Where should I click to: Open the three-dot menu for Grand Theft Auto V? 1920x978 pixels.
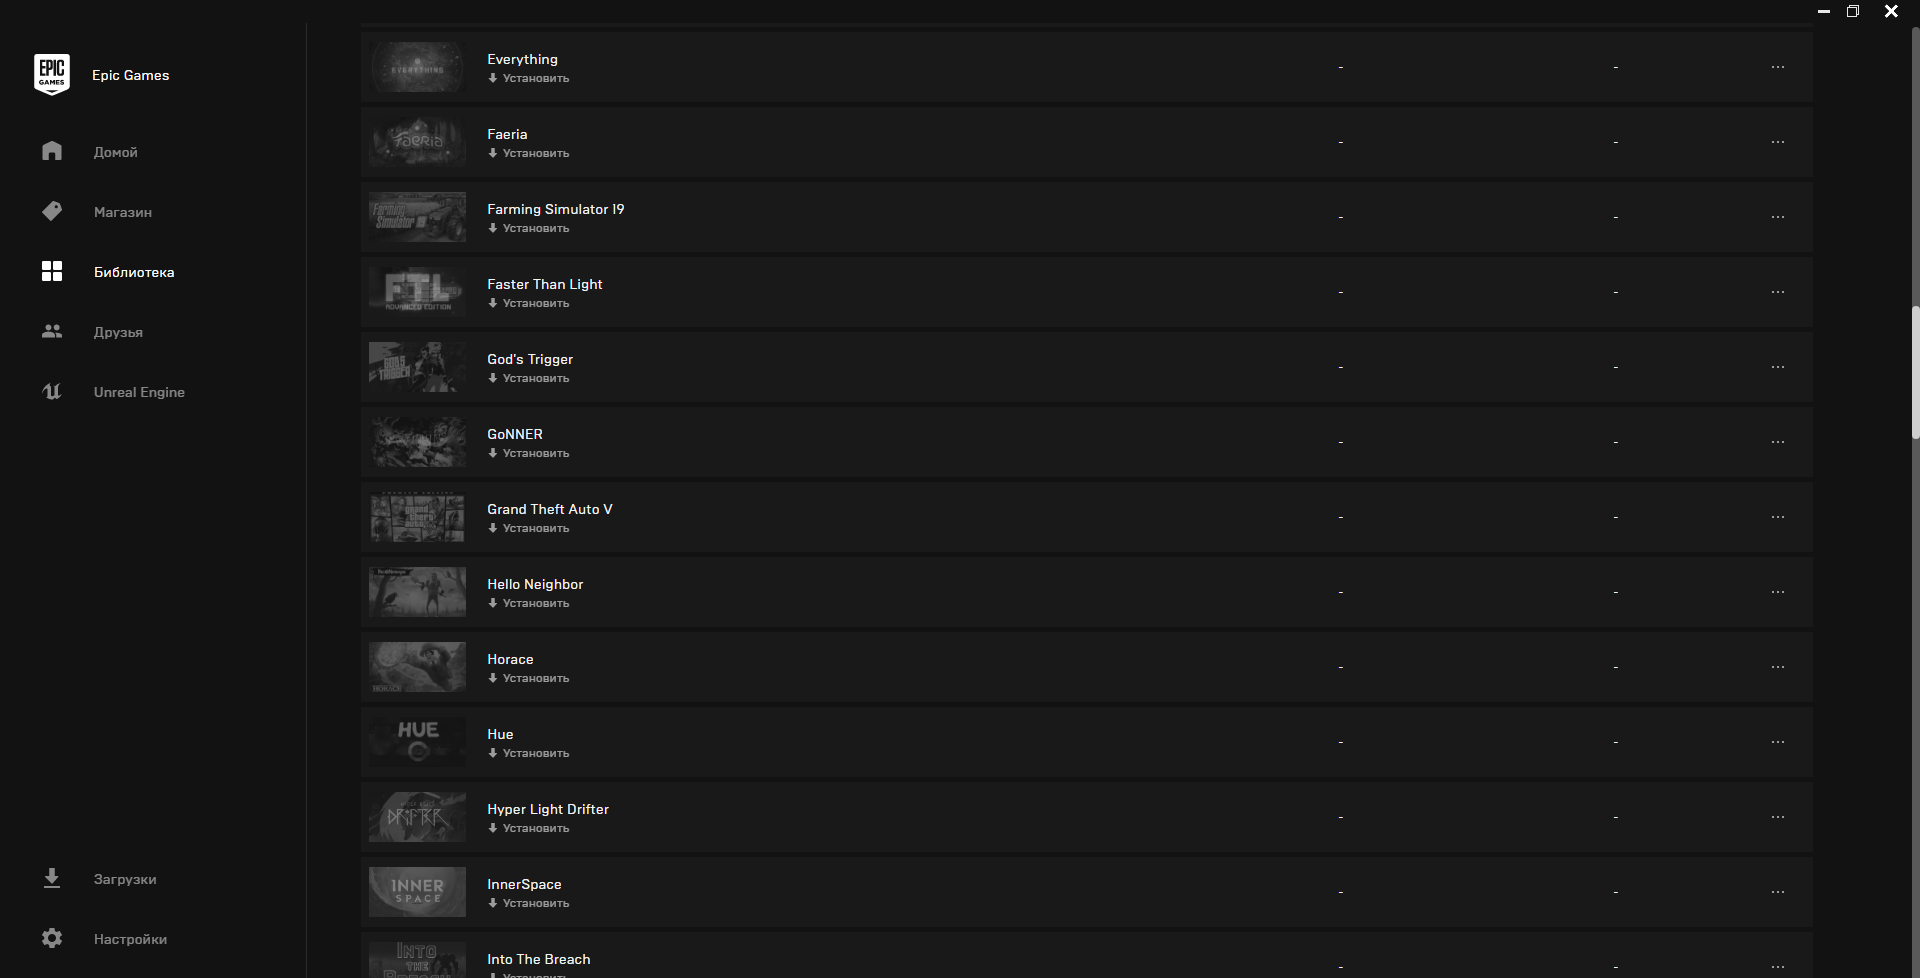pos(1777,517)
